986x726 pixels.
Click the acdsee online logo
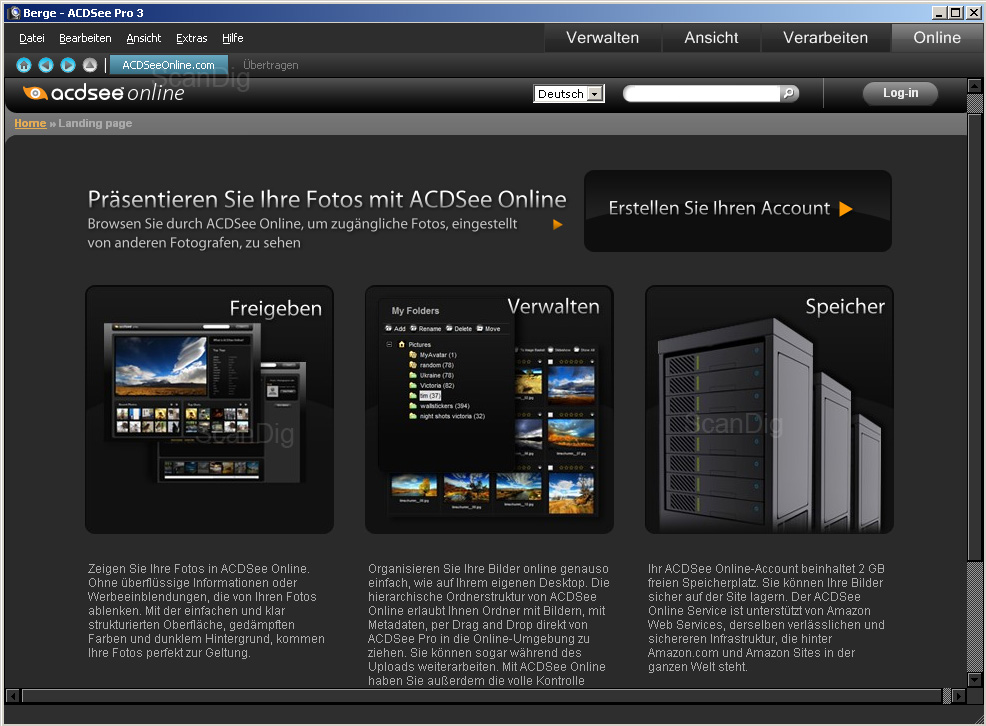(x=104, y=93)
